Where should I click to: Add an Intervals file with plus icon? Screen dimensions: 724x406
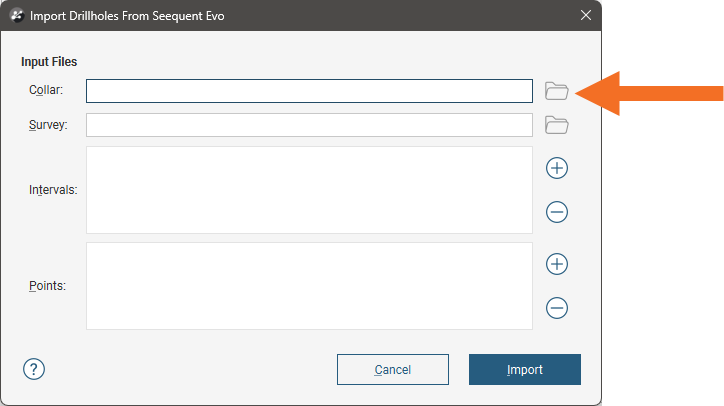pos(557,168)
